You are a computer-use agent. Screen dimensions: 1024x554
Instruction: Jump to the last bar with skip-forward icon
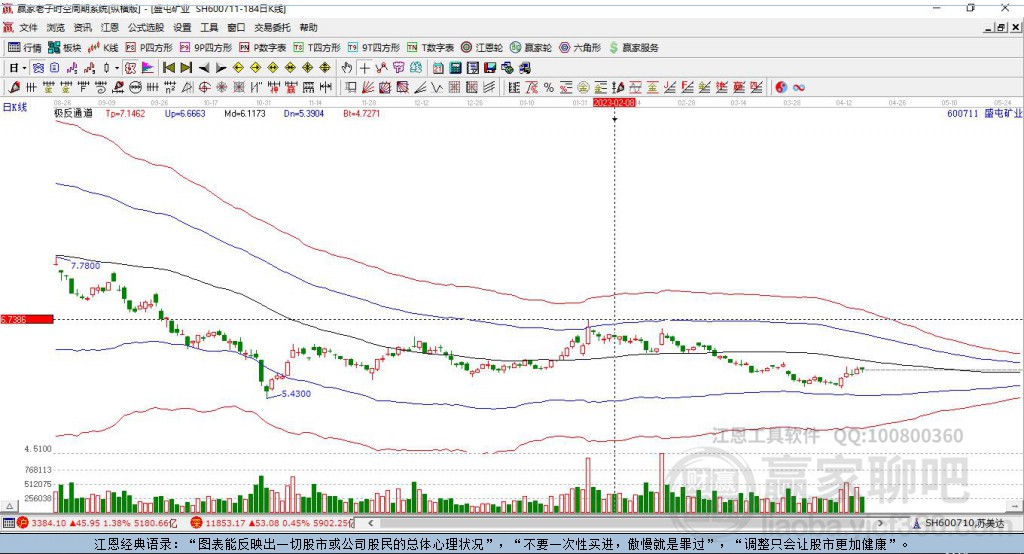pyautogui.click(x=186, y=68)
